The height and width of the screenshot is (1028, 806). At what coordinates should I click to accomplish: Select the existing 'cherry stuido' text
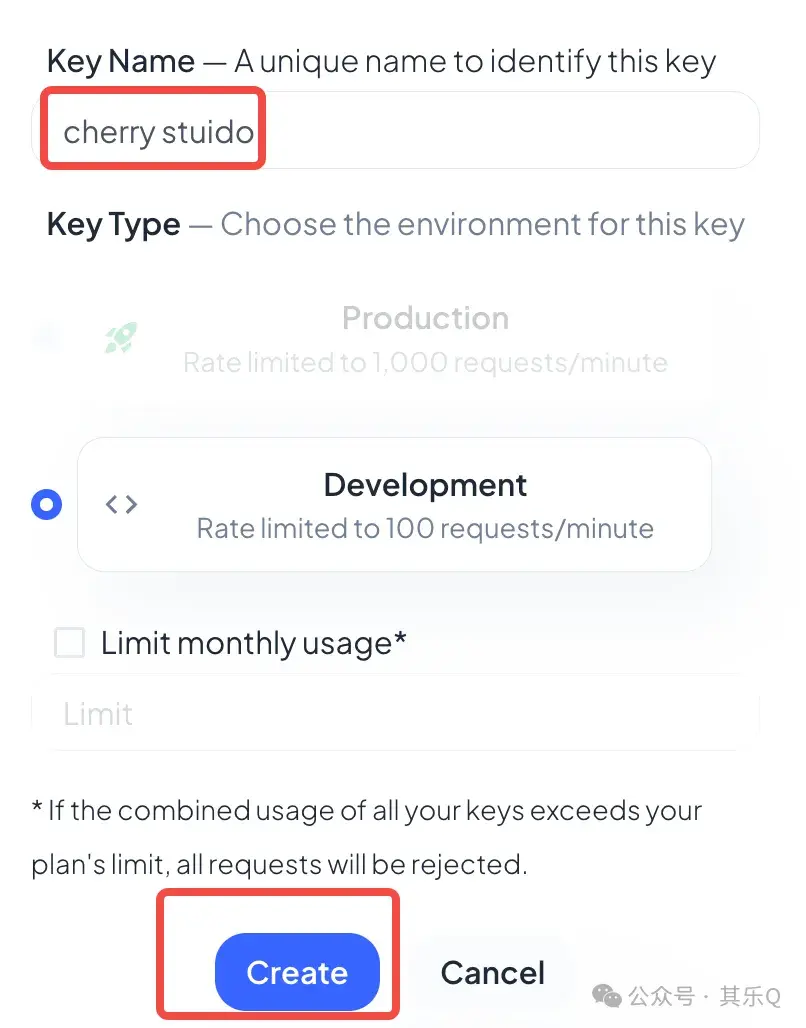click(x=152, y=129)
